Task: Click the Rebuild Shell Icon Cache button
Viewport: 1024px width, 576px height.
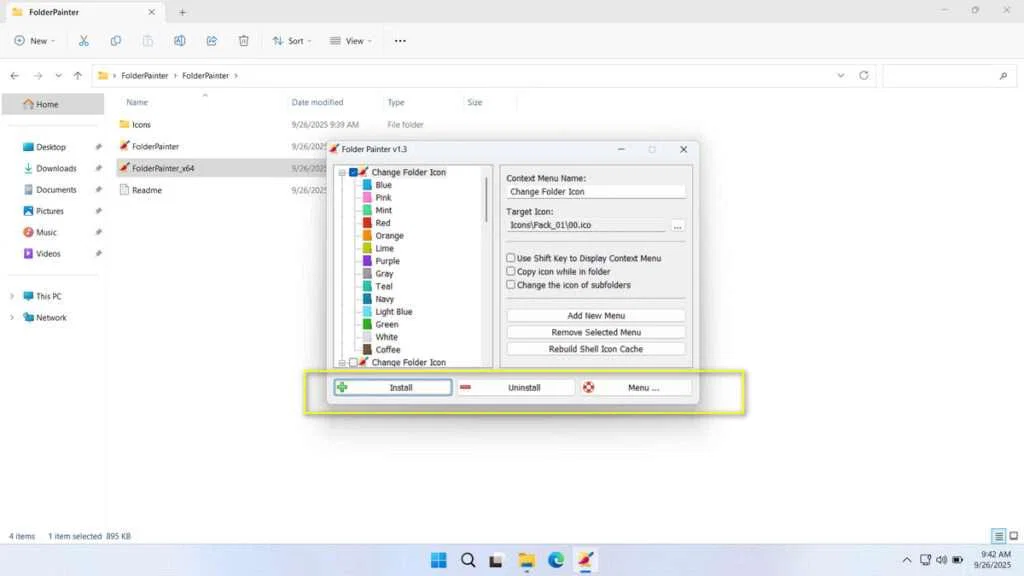Action: tap(595, 348)
